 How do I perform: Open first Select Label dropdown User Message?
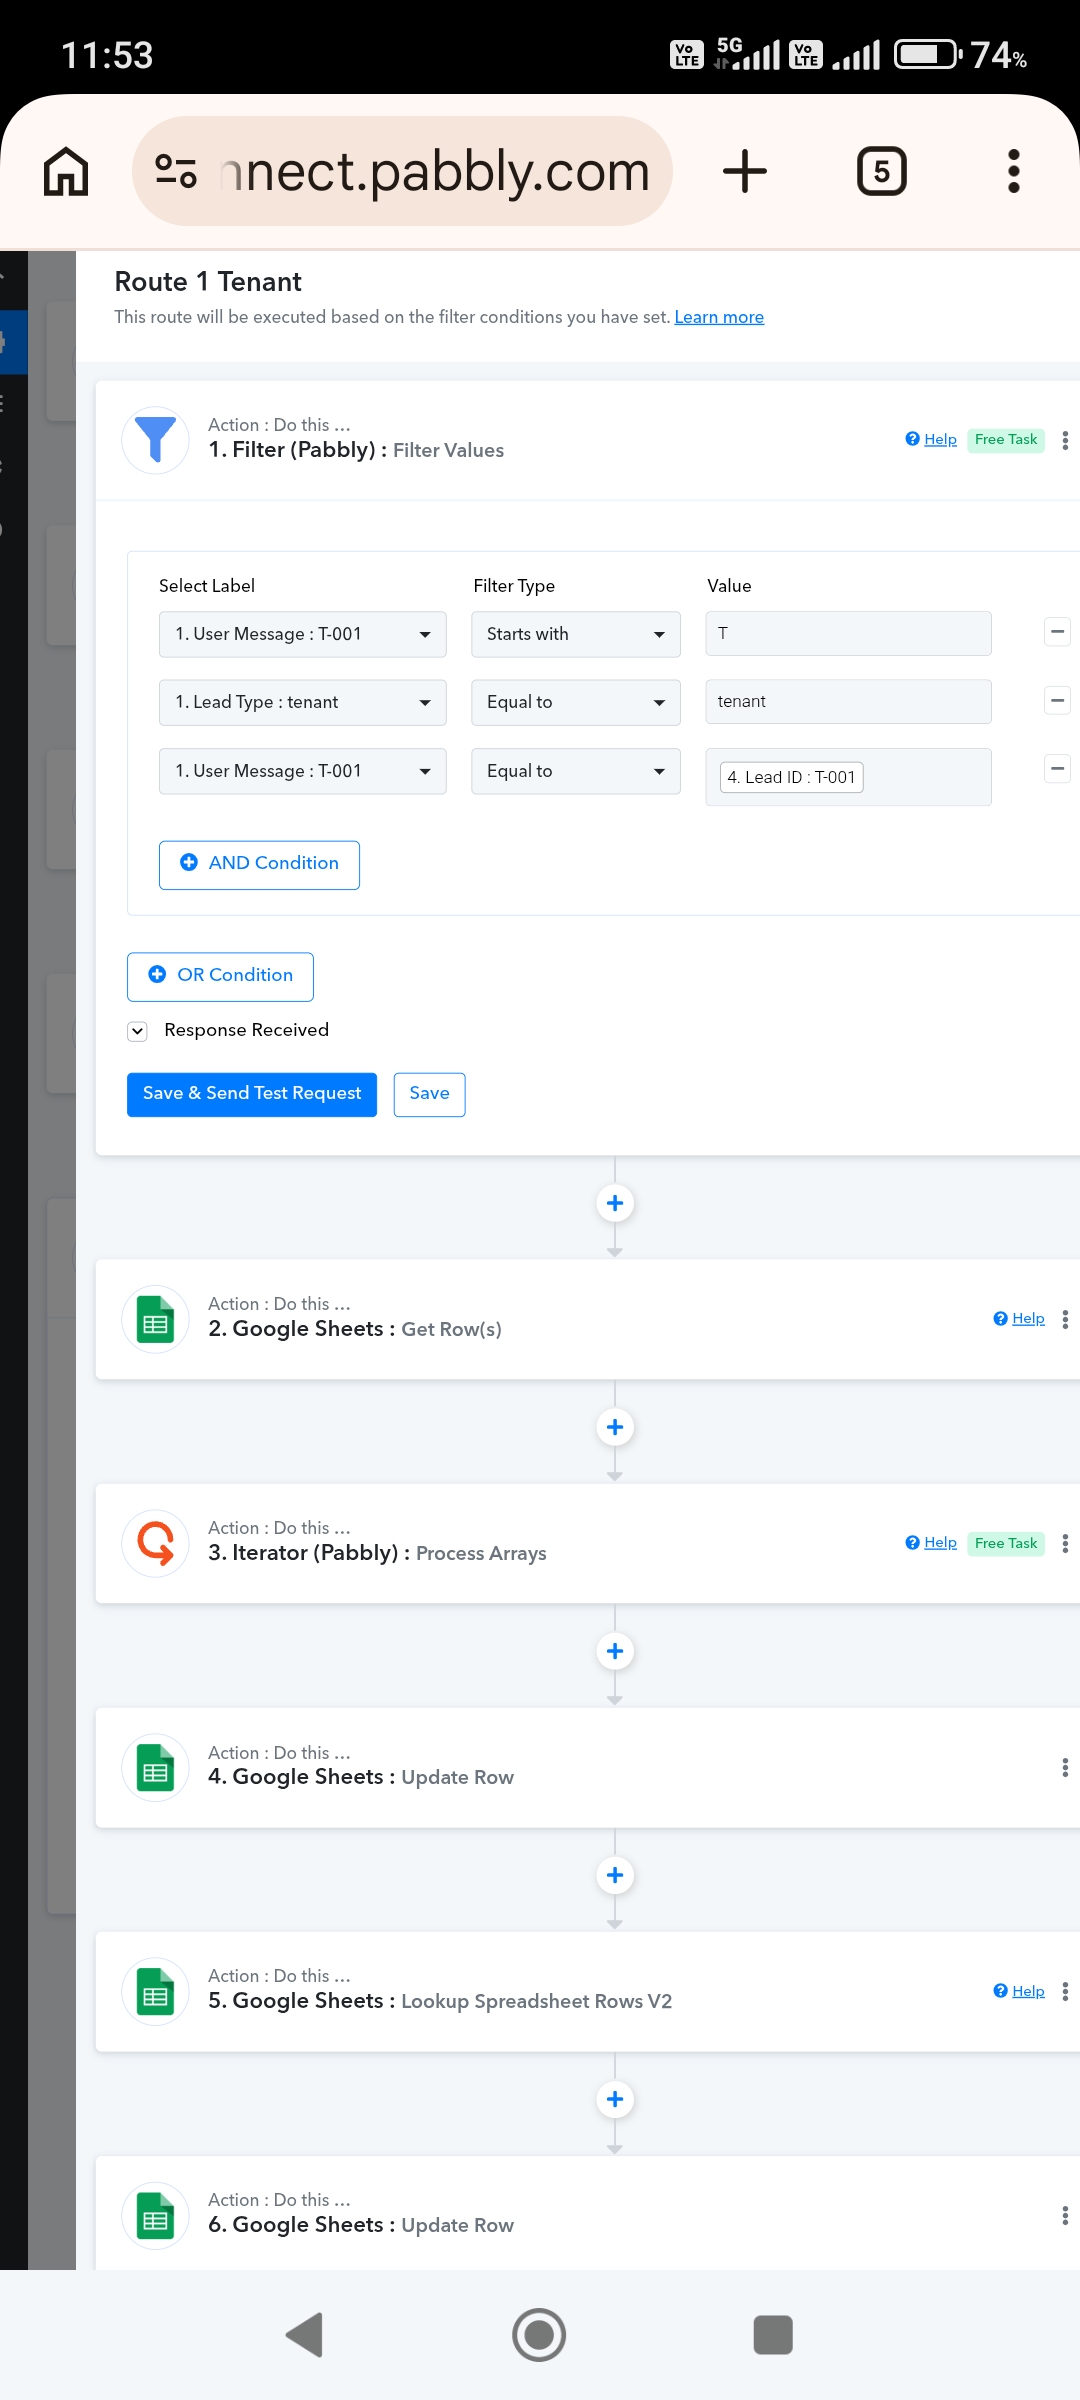(303, 634)
